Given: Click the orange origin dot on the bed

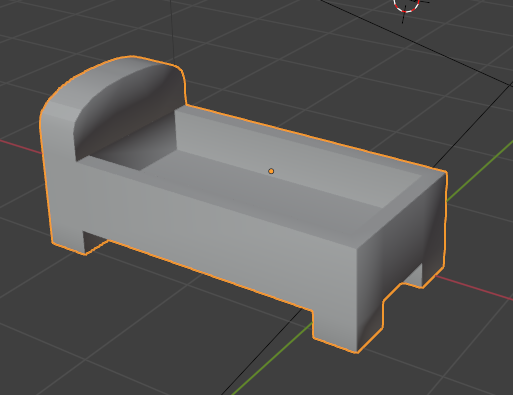Looking at the screenshot, I should 271,171.
